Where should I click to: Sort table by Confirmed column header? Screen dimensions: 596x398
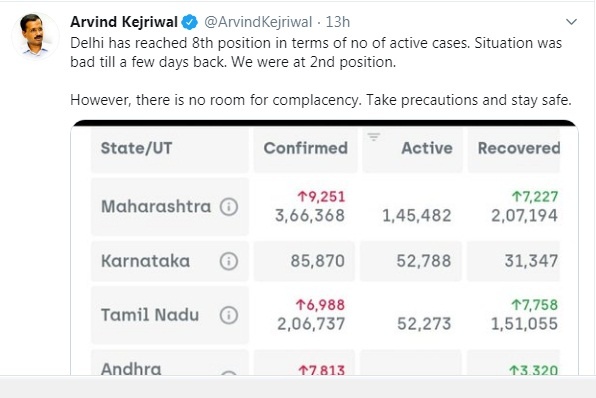coord(306,149)
